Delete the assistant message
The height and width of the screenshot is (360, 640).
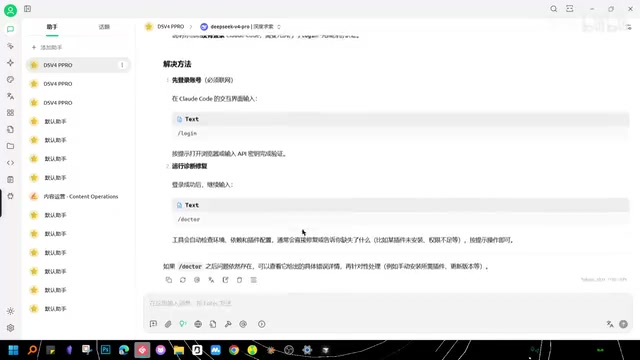click(240, 280)
